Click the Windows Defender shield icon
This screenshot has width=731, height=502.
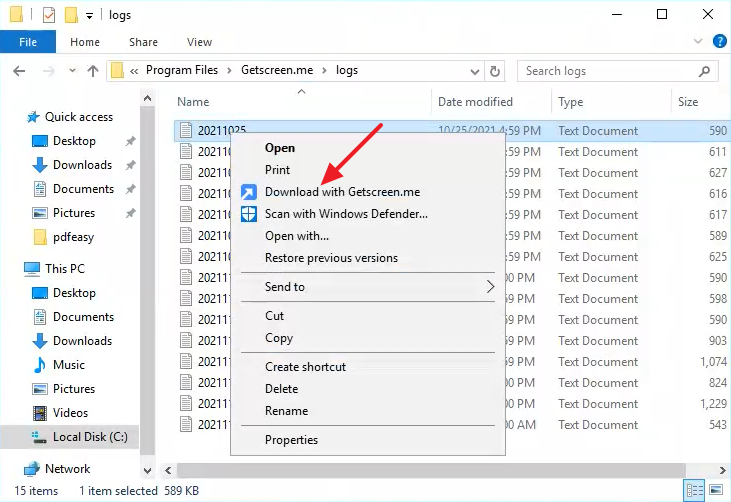coord(249,214)
